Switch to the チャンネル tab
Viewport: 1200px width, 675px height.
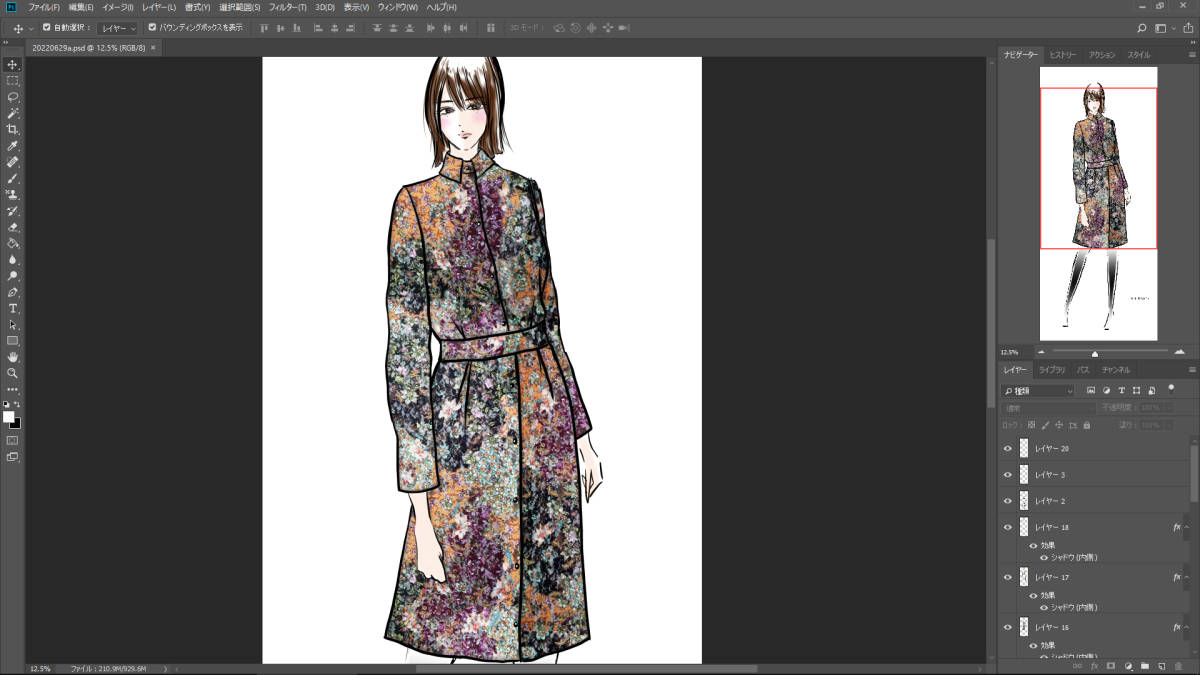point(1116,370)
